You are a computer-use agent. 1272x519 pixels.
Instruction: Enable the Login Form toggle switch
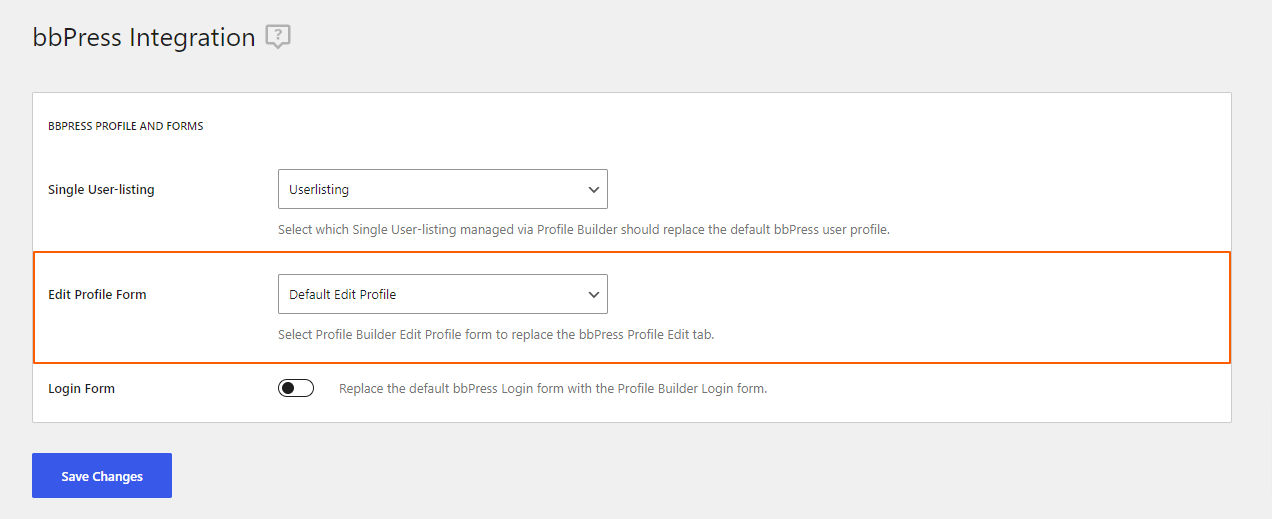click(296, 388)
